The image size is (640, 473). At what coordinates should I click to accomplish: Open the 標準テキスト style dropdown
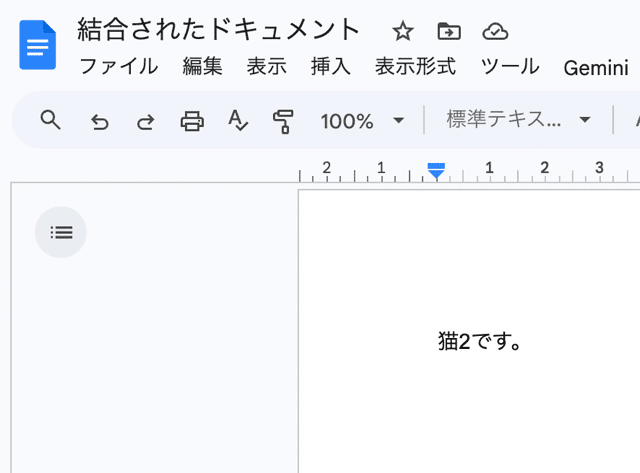(x=518, y=120)
